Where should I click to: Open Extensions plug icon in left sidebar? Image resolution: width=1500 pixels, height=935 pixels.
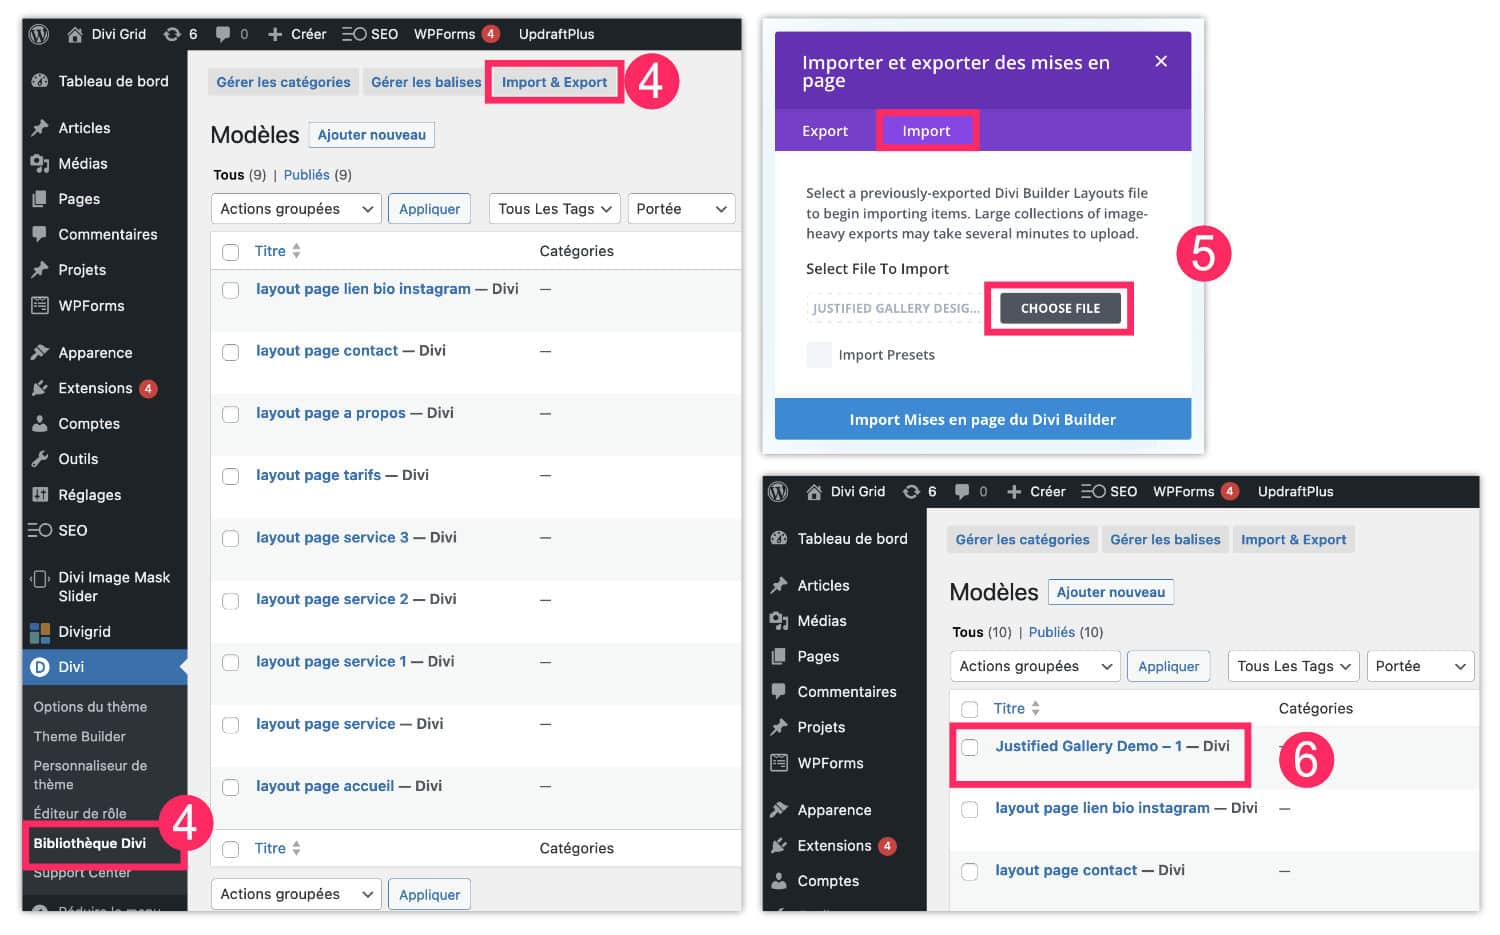(x=40, y=388)
